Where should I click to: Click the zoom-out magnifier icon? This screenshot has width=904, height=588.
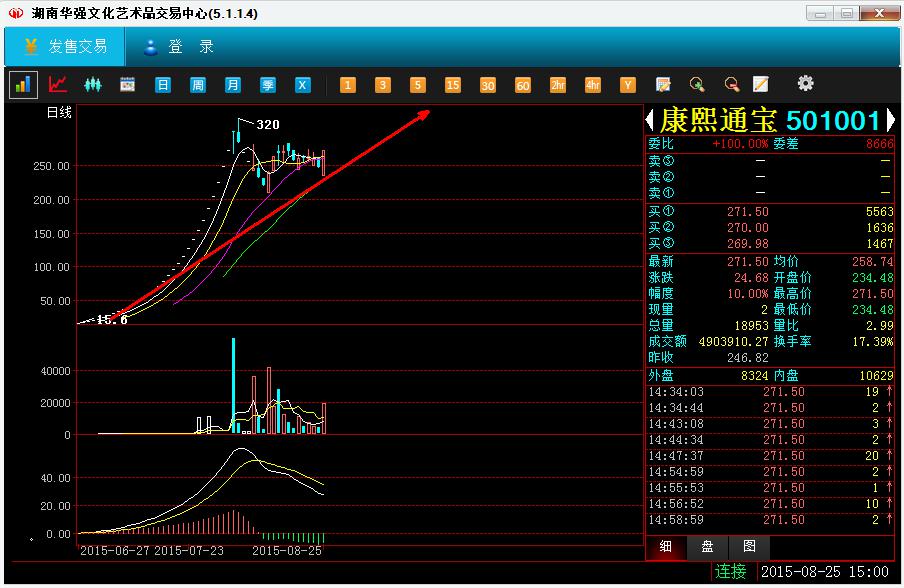pos(732,85)
